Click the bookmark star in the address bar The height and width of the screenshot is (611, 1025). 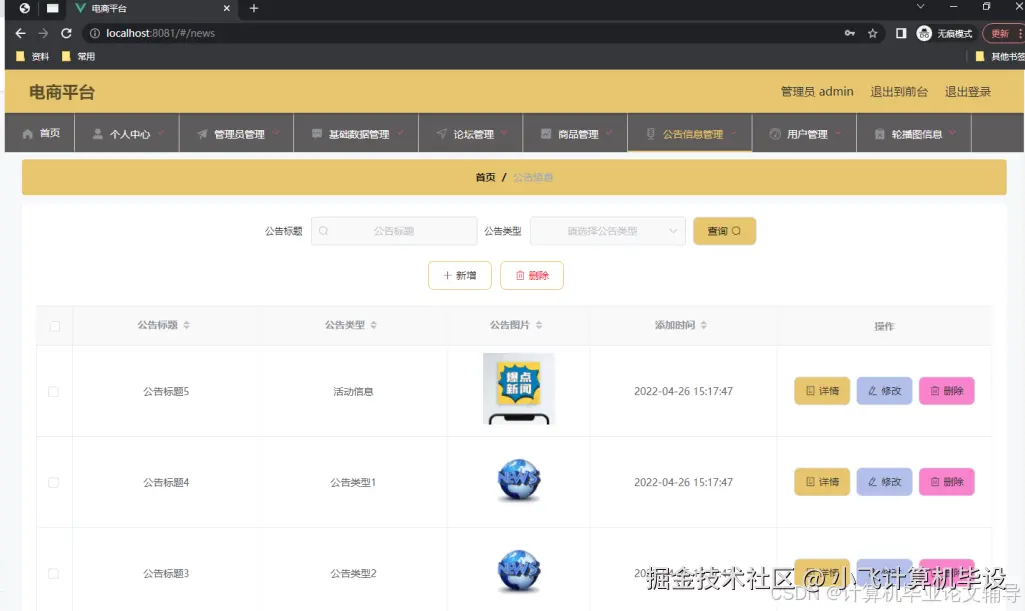872,32
